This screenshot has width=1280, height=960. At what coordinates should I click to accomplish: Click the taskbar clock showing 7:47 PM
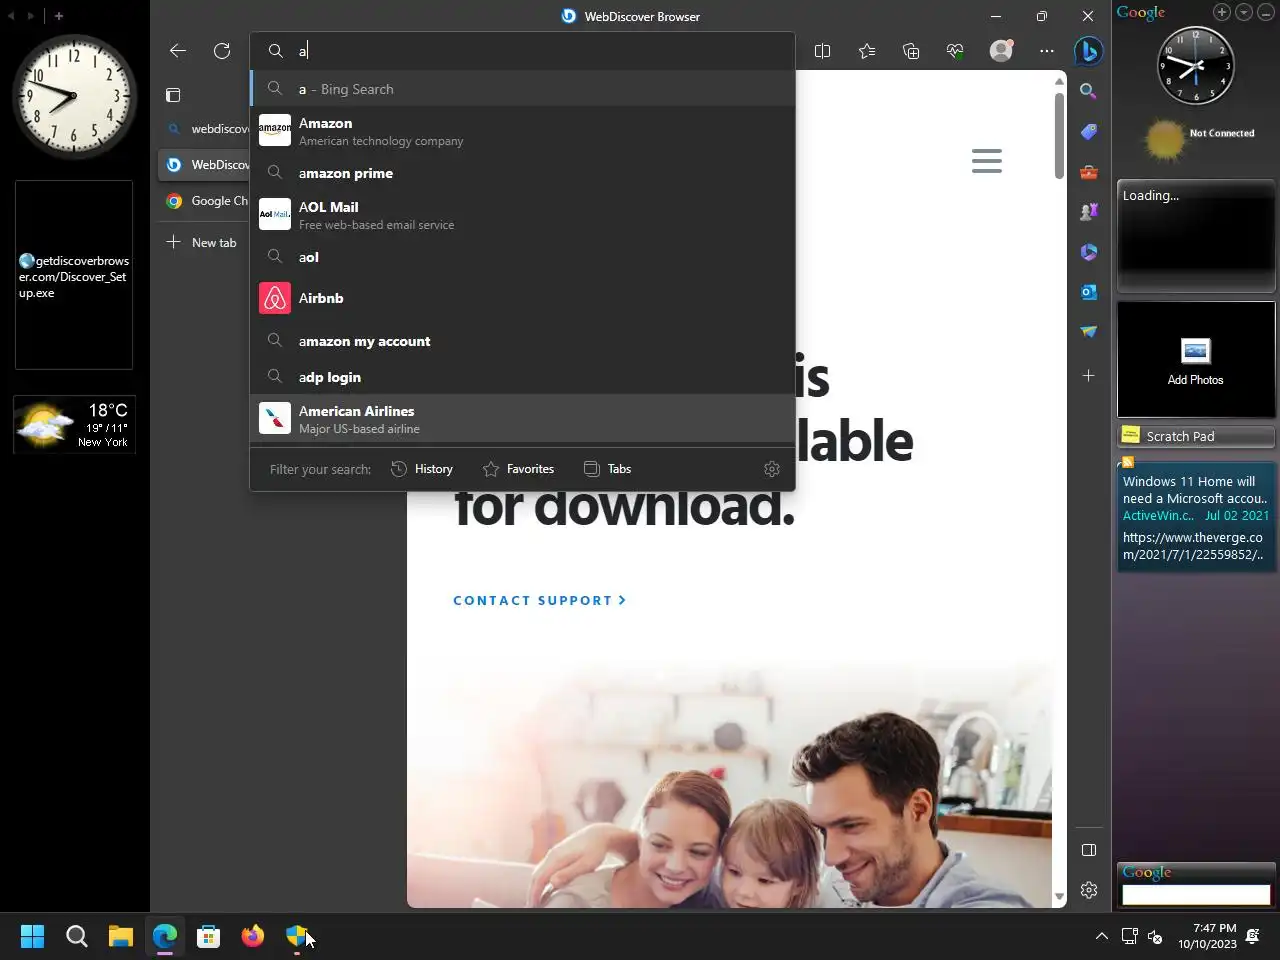pyautogui.click(x=1207, y=936)
